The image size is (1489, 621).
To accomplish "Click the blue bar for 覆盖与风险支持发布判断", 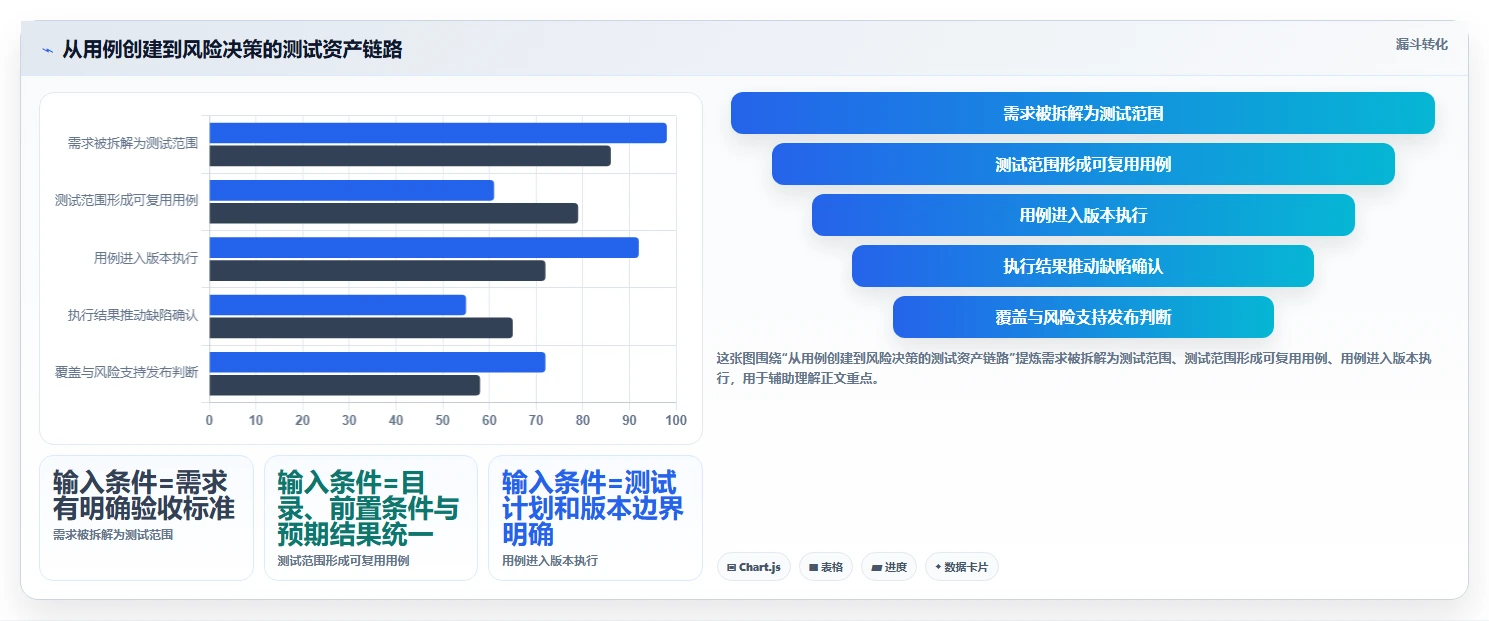I will pyautogui.click(x=377, y=362).
